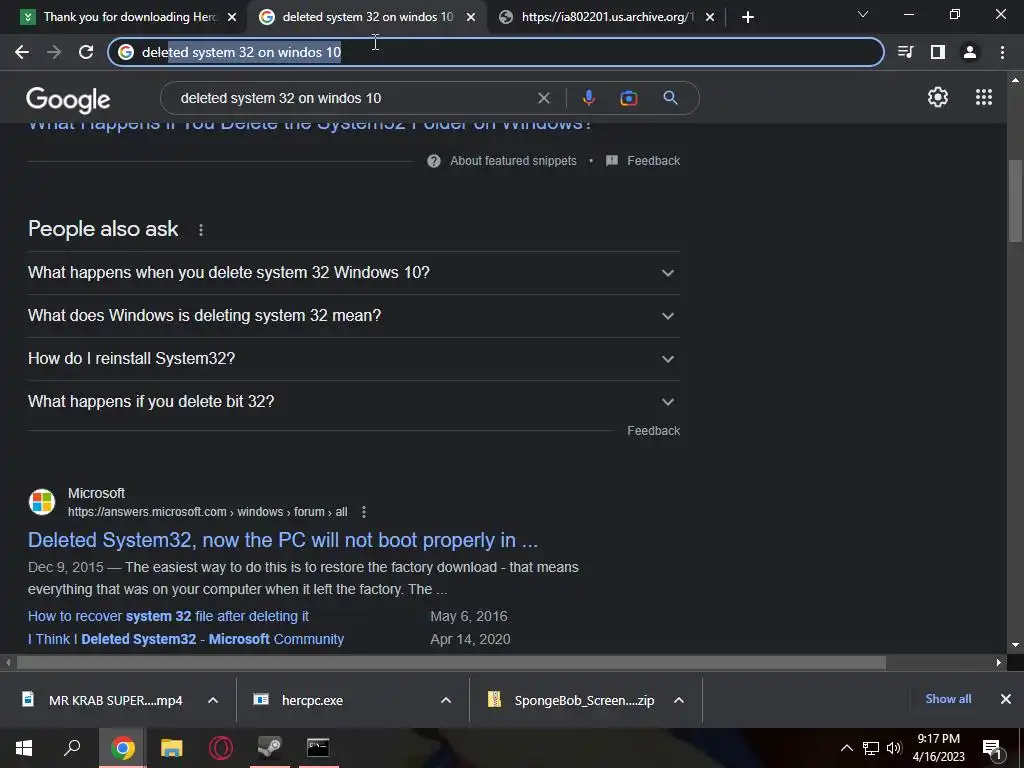Open 'How to recover system 32 file after deleting it'
The width and height of the screenshot is (1024, 768).
point(168,616)
